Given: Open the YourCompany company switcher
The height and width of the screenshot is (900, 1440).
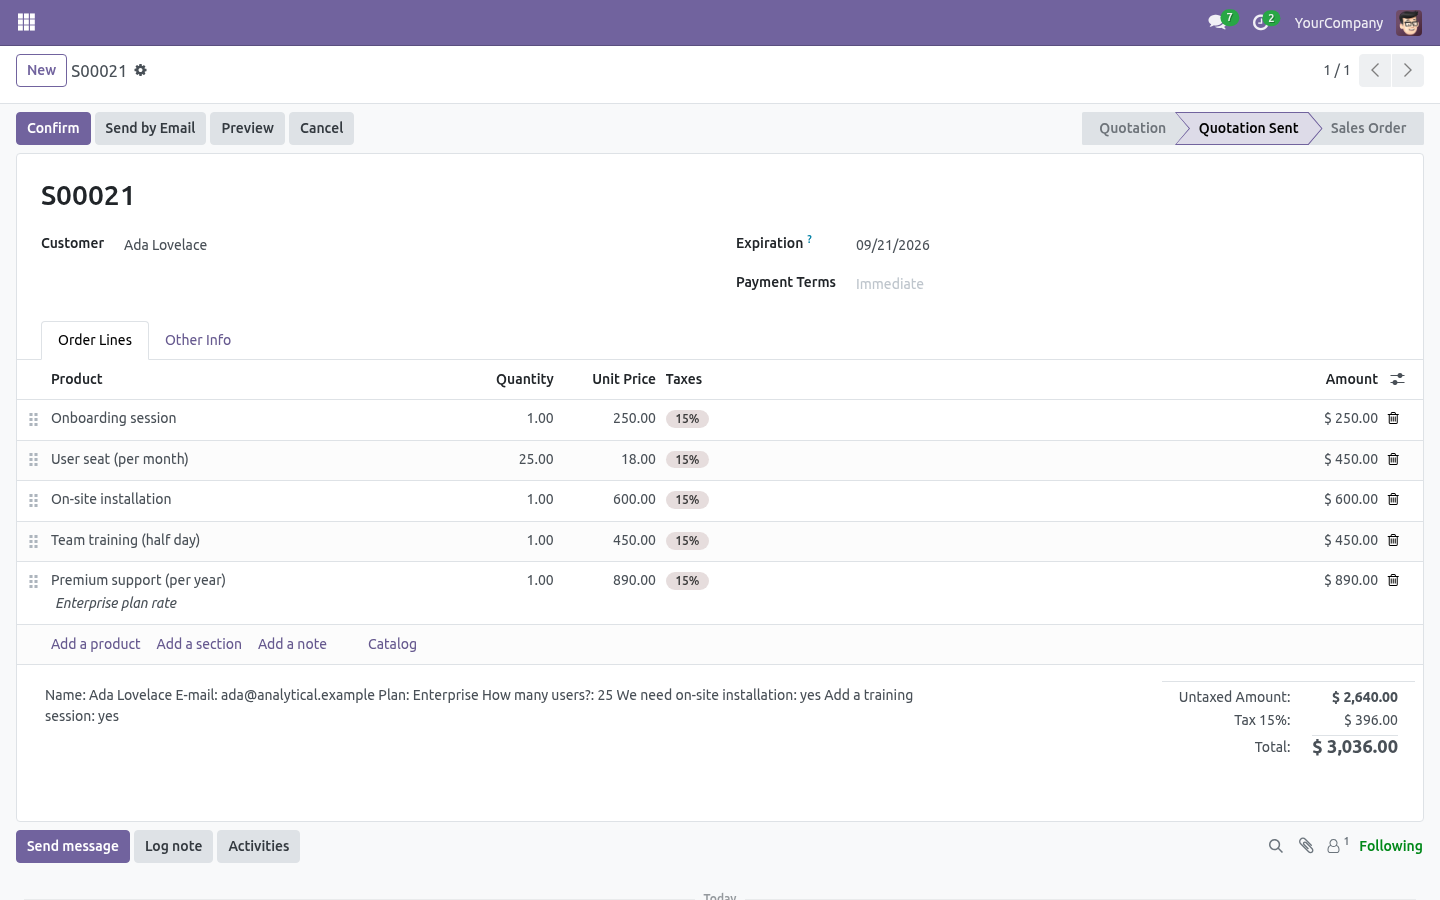Looking at the screenshot, I should tap(1338, 23).
